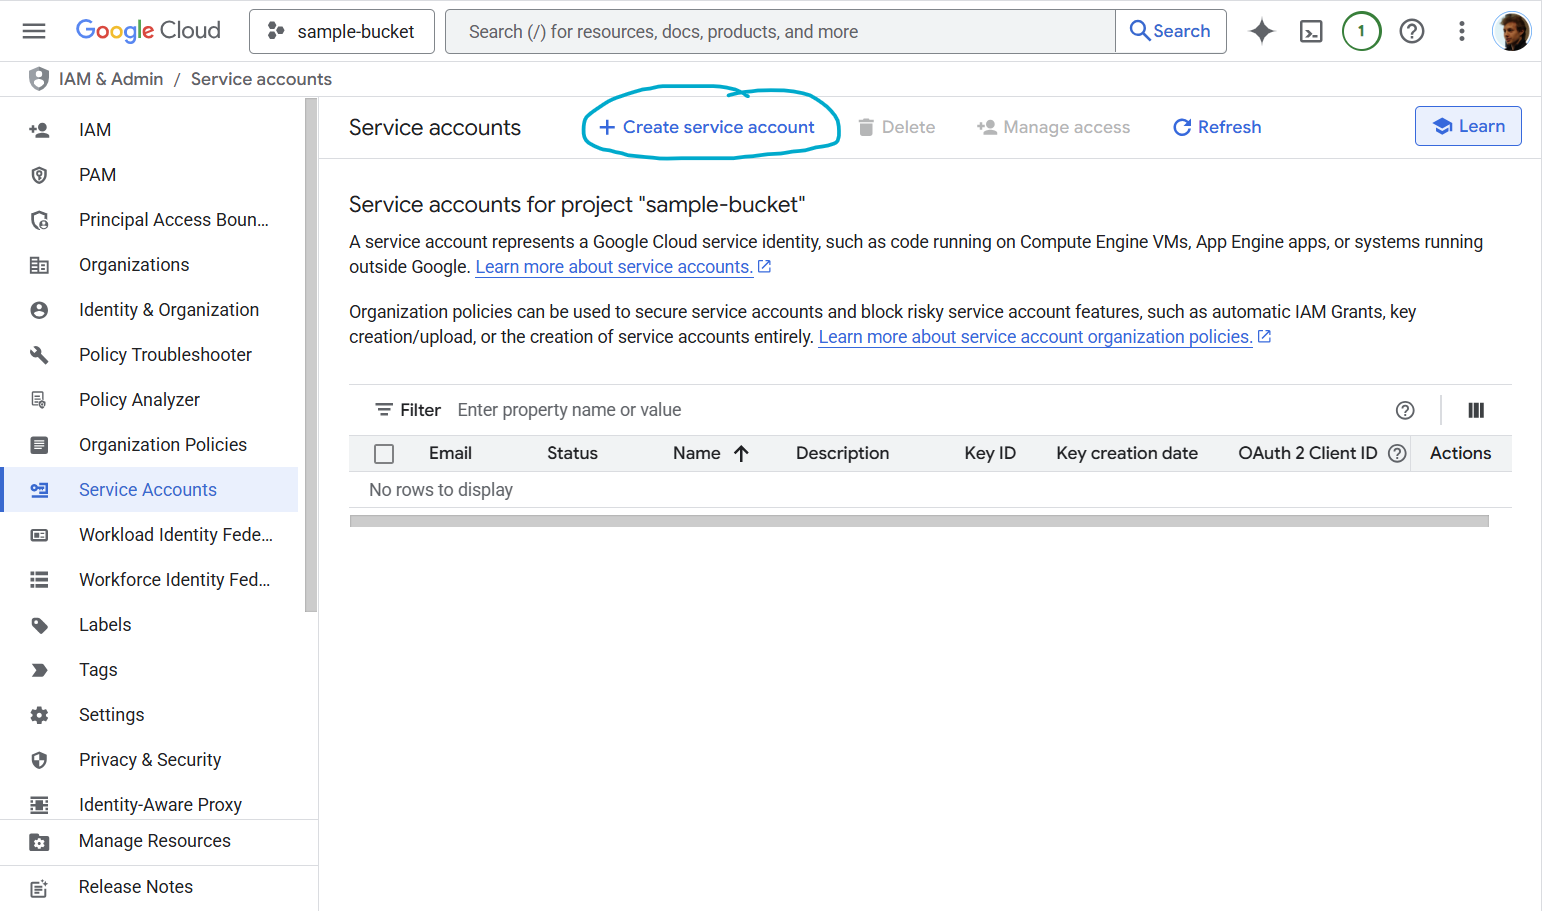
Task: Click the filter help icon
Action: tap(1405, 409)
